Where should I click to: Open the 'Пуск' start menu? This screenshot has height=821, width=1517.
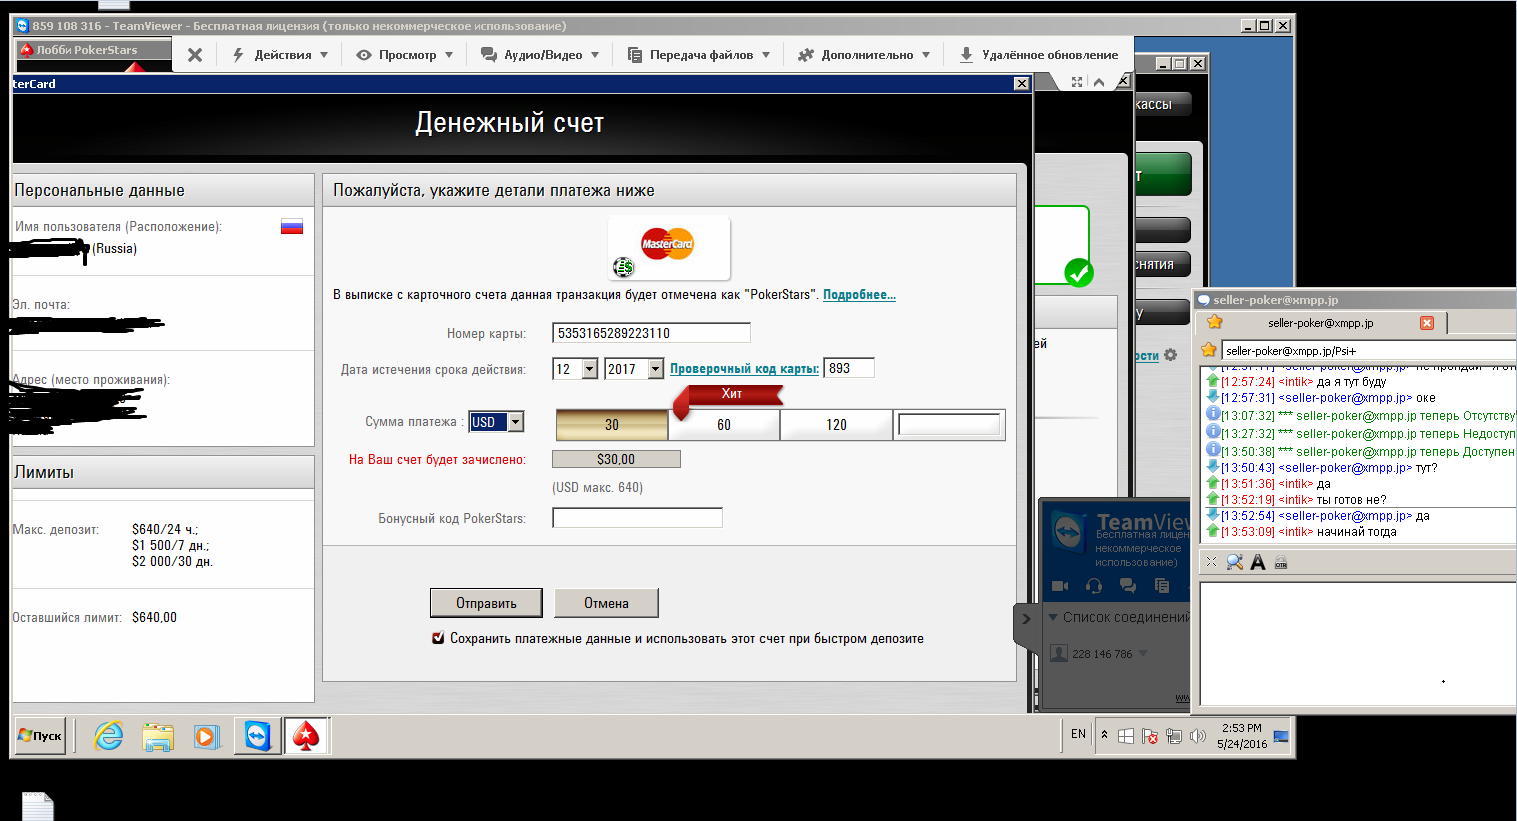point(40,736)
